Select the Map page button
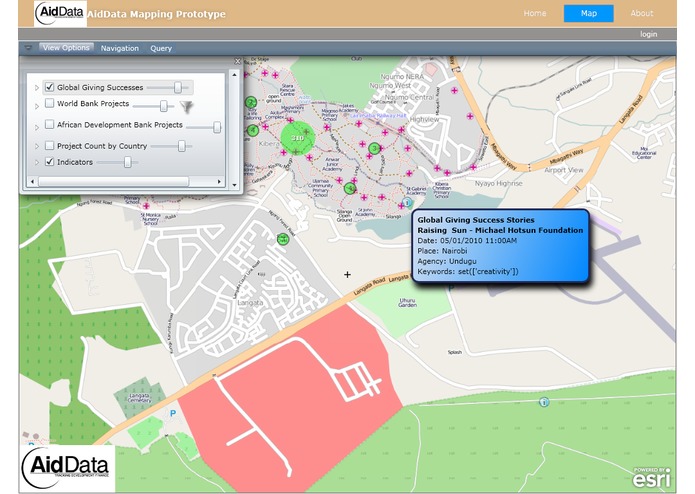The image size is (695, 494). point(589,13)
